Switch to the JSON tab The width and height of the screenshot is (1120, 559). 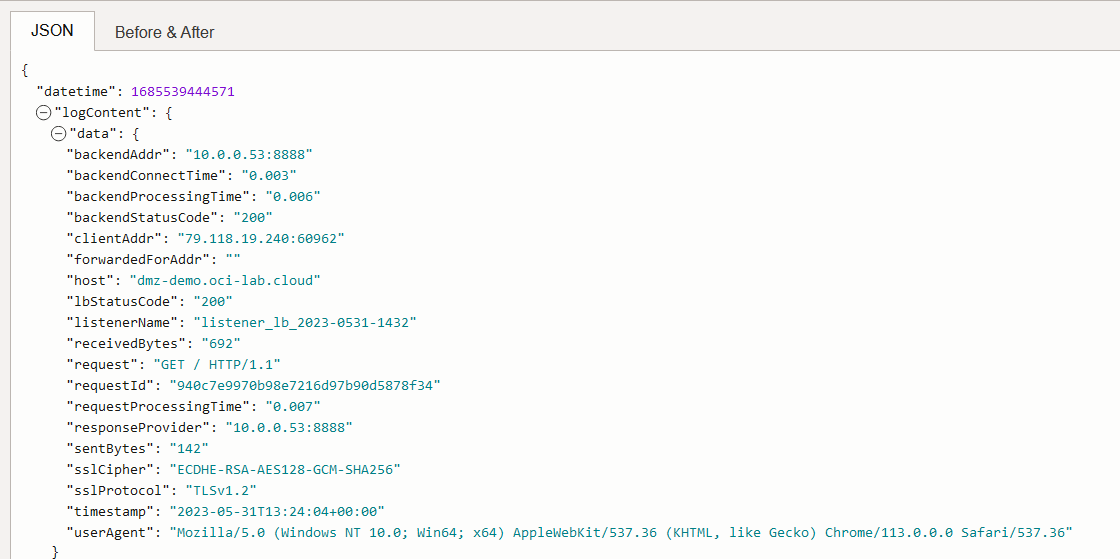(x=52, y=31)
